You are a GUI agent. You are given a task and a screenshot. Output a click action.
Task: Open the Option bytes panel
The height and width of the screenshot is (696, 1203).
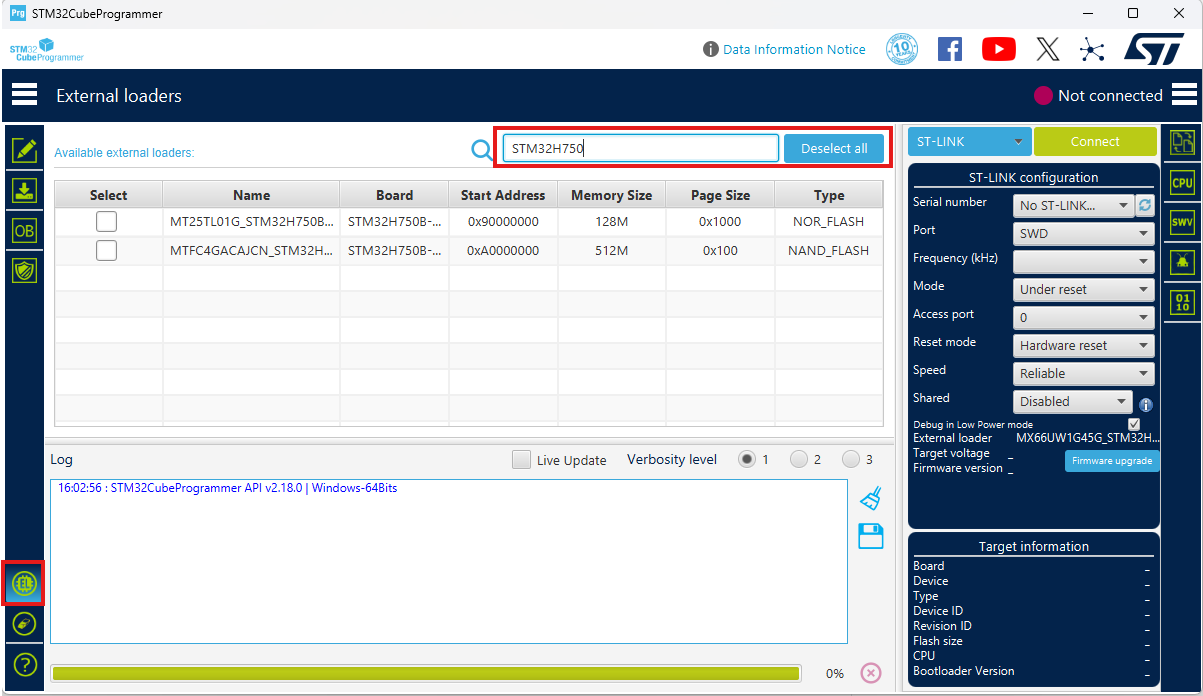22,229
